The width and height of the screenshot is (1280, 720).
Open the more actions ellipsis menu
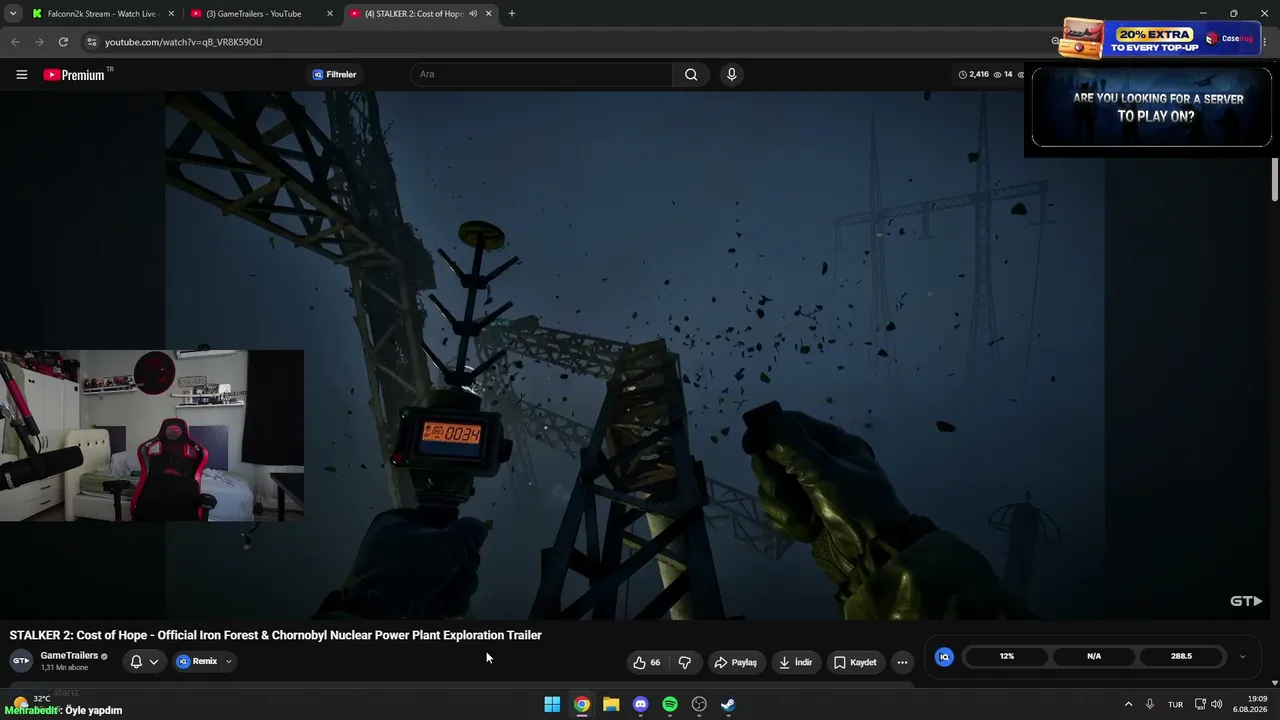coord(902,662)
